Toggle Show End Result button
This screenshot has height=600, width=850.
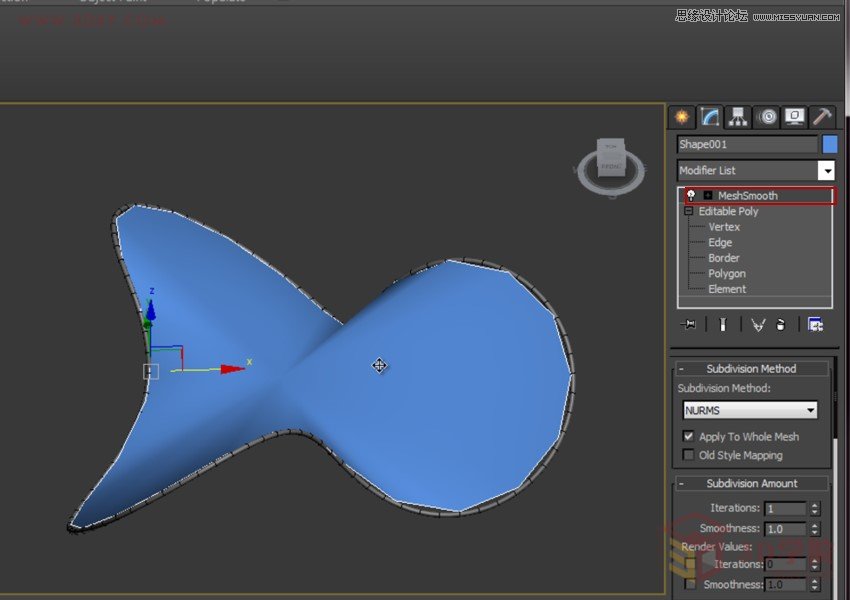pos(723,325)
